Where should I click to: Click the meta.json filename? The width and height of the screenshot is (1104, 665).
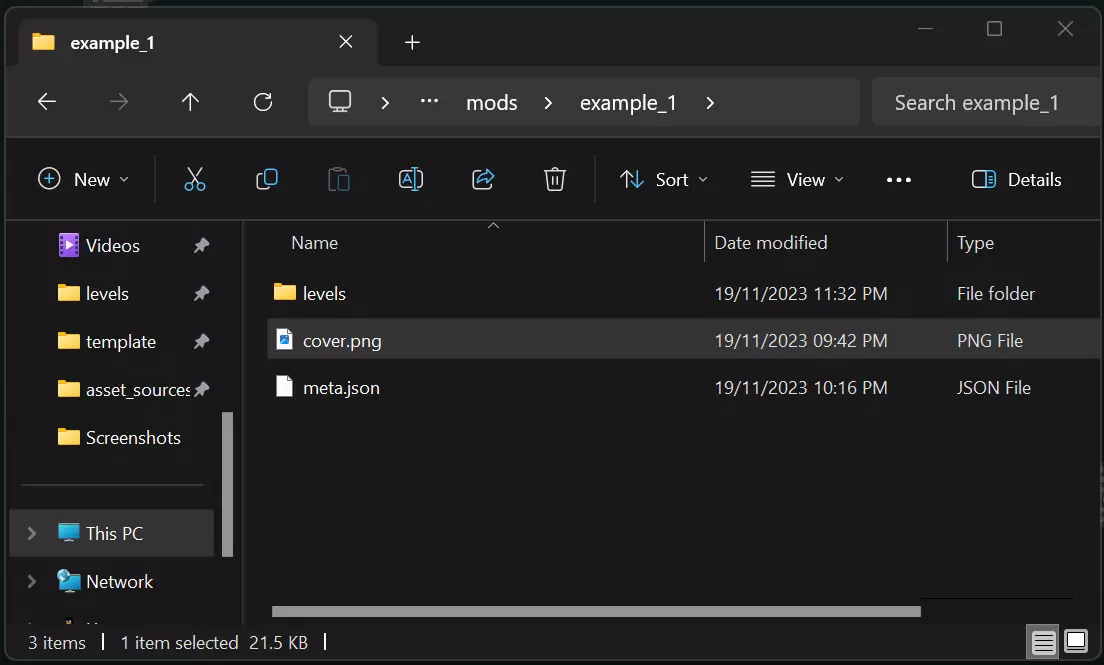(341, 387)
